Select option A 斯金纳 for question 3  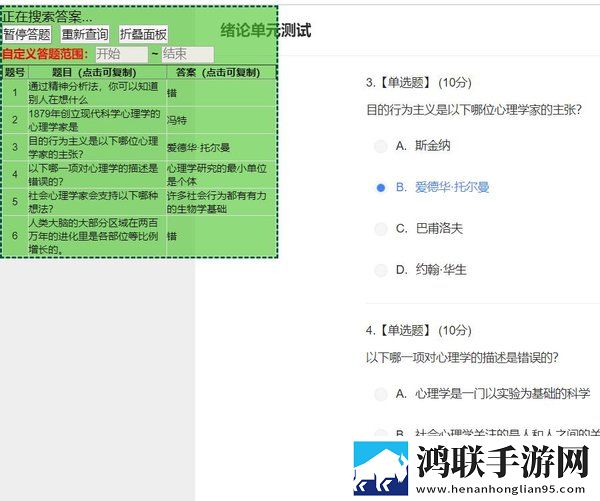click(x=381, y=146)
